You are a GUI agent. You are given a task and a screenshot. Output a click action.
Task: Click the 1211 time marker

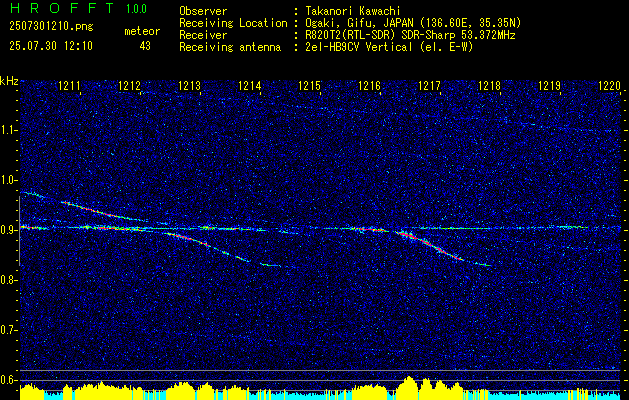click(69, 85)
